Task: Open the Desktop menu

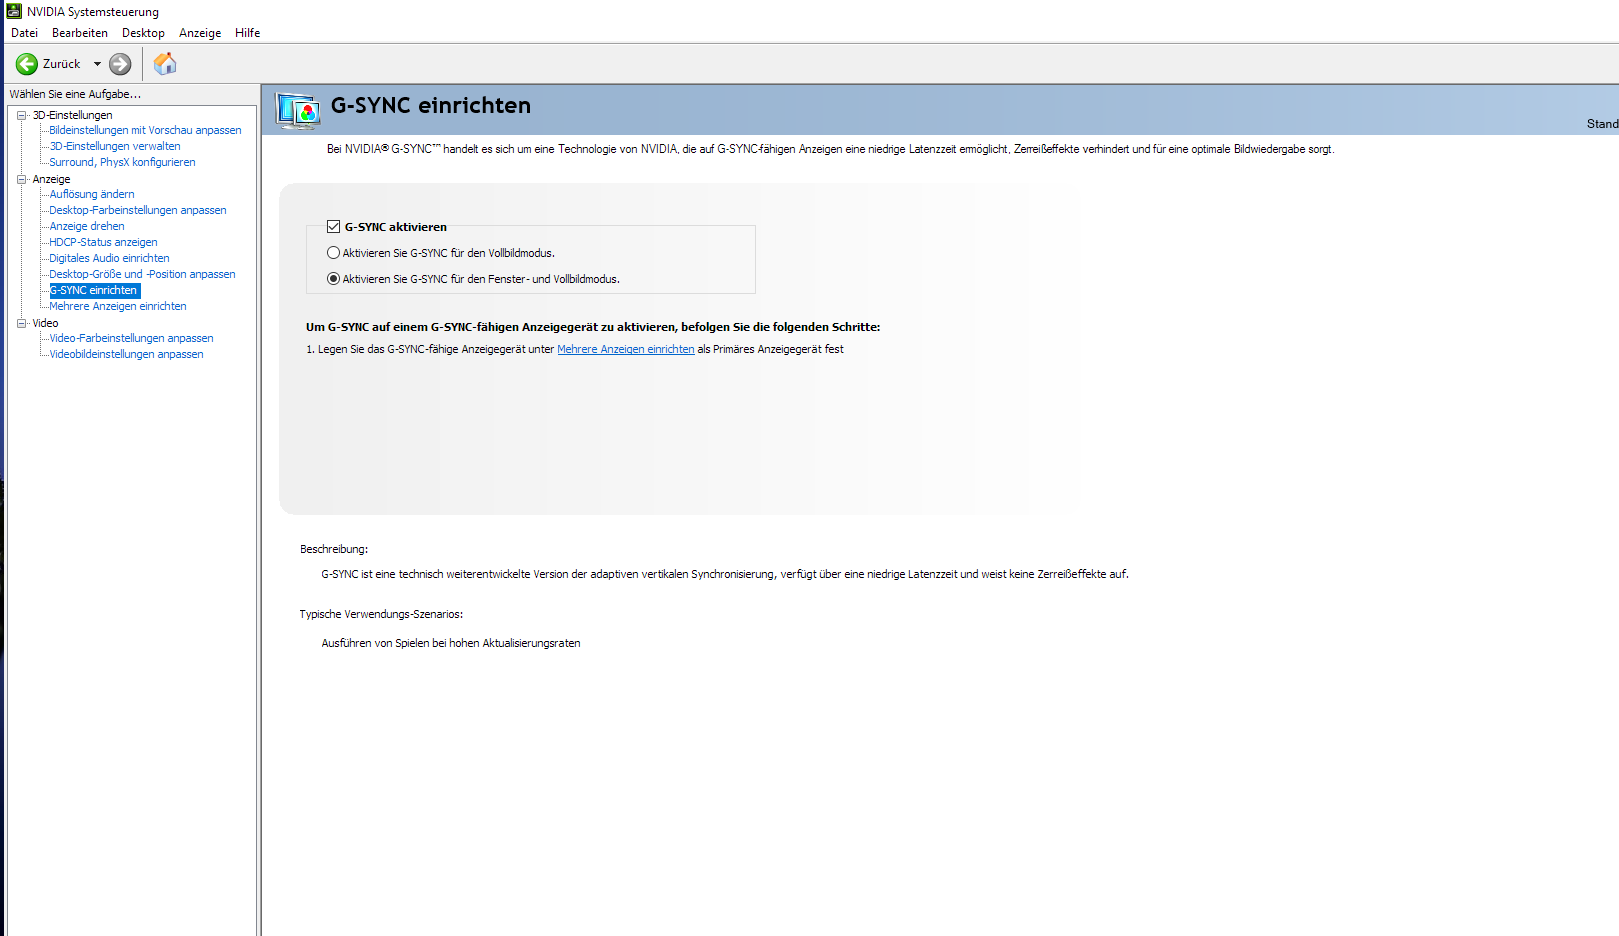Action: pyautogui.click(x=143, y=33)
